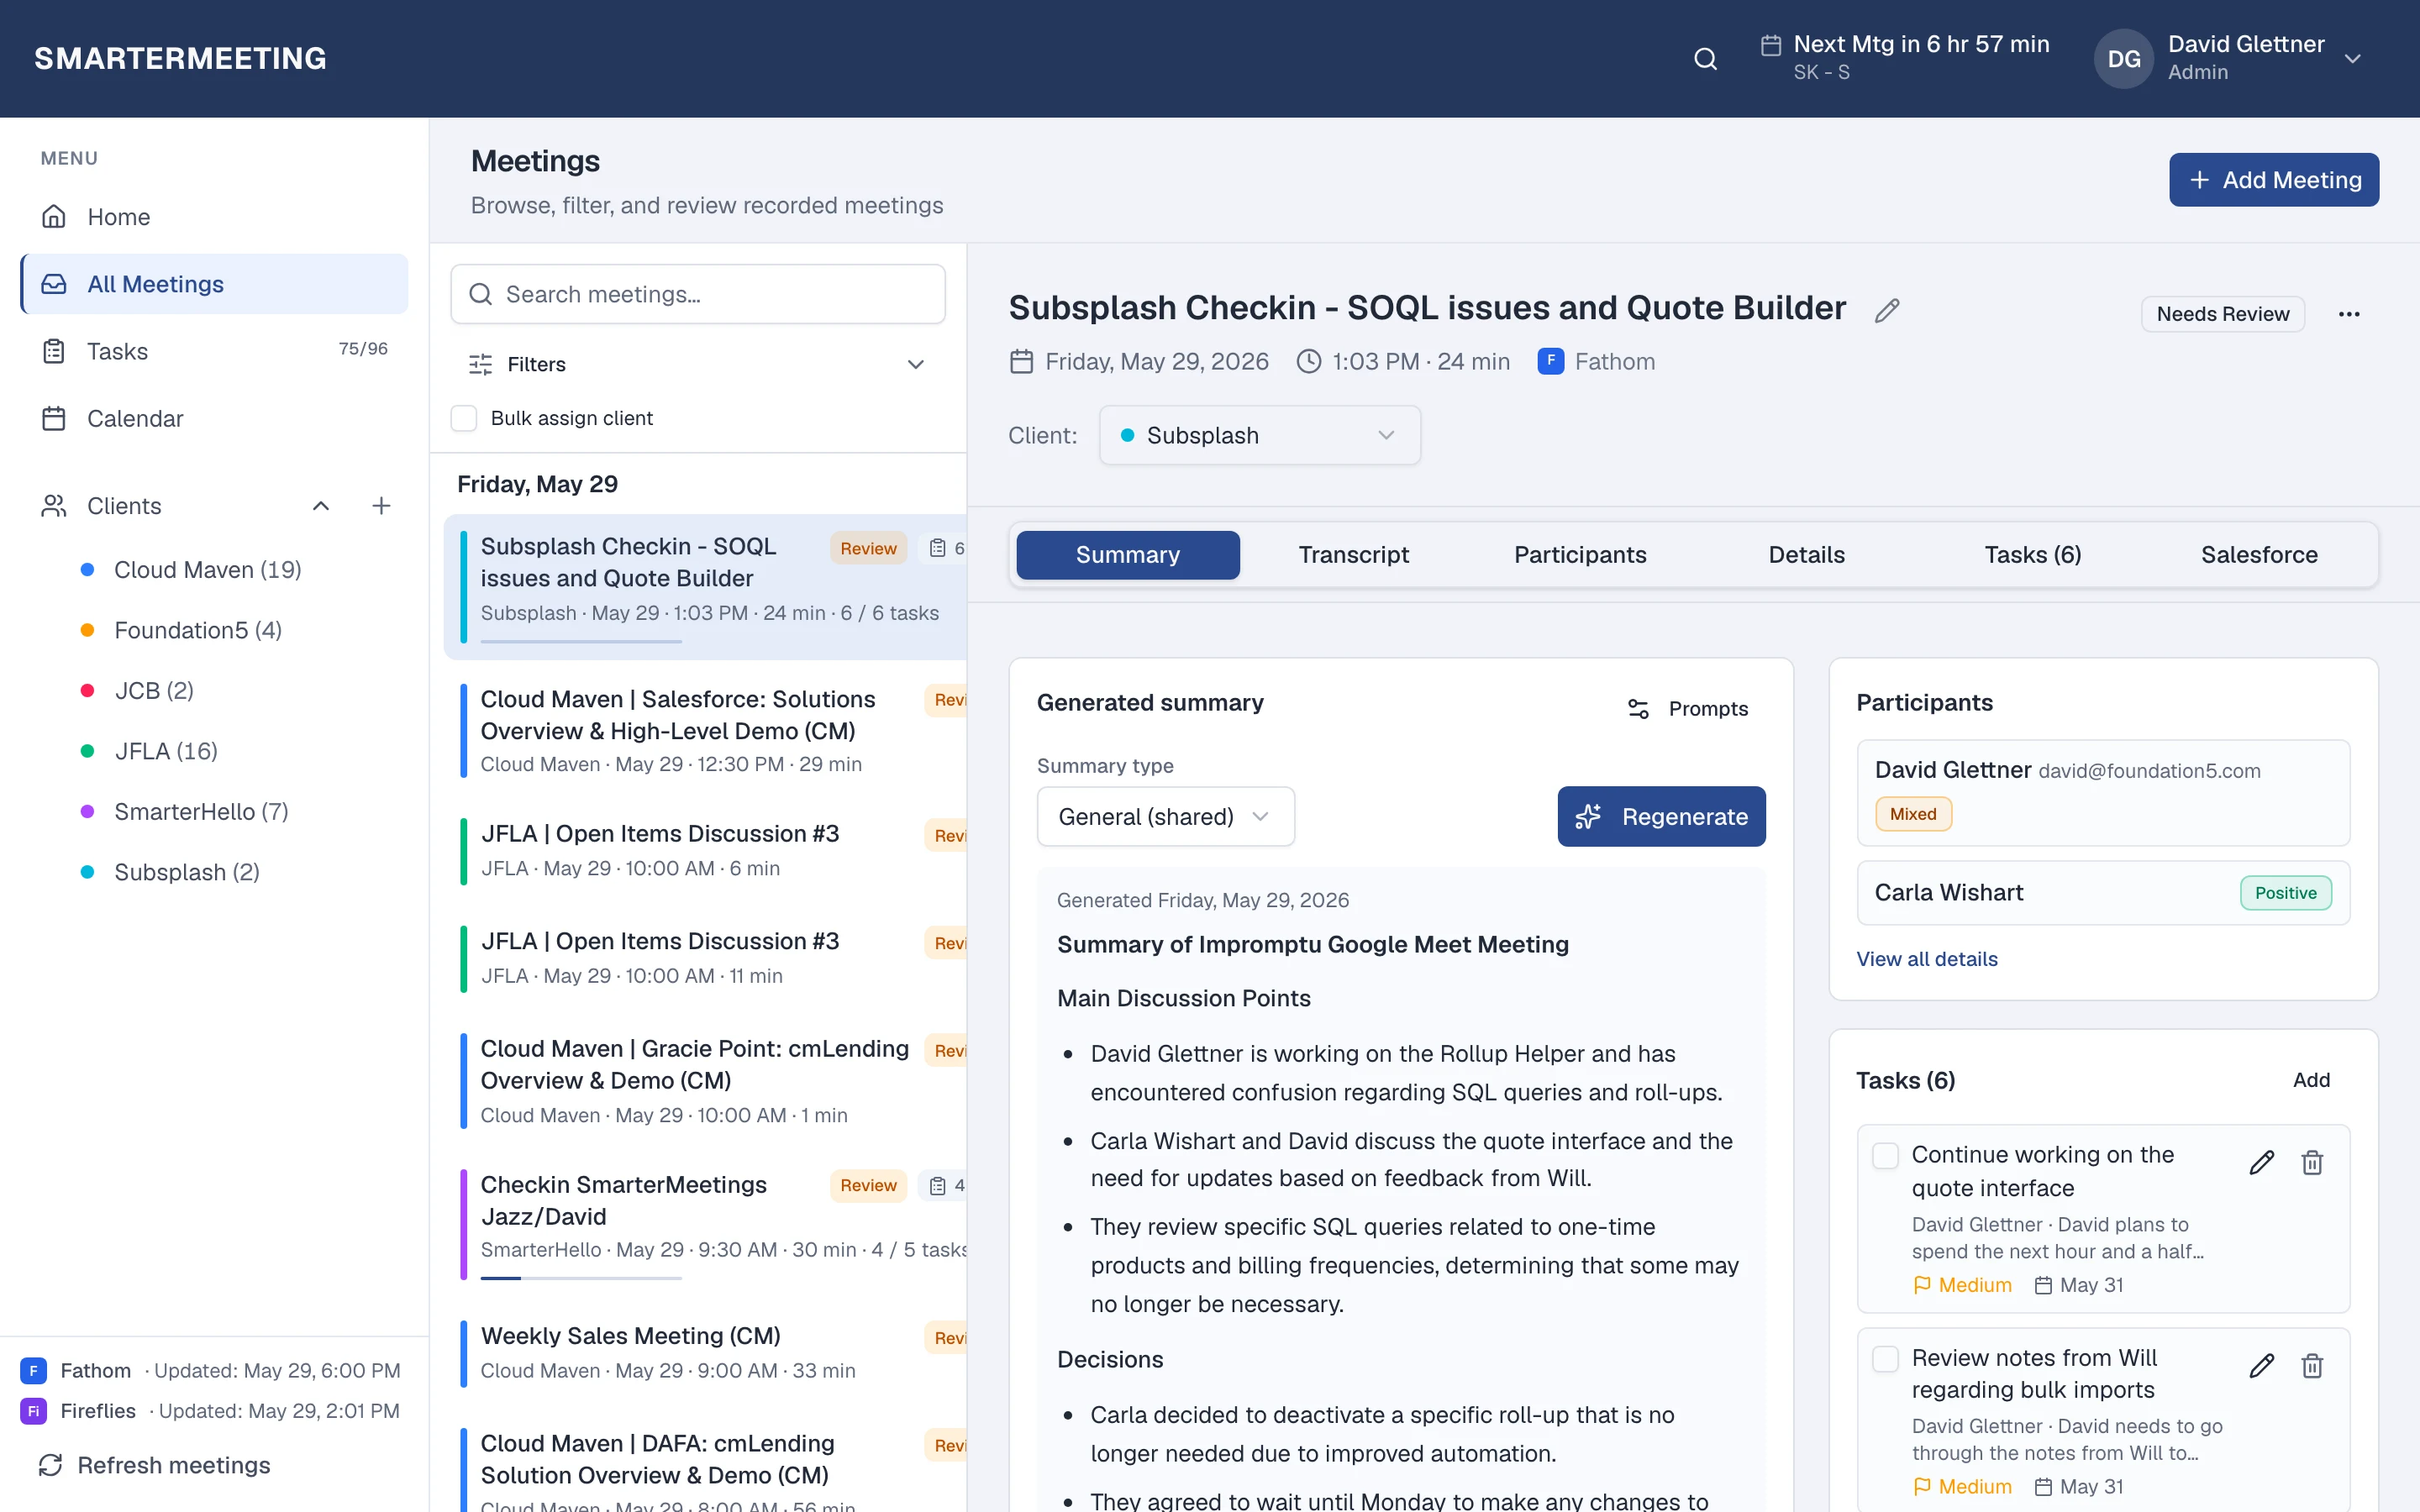Select the Cloud Maven (19) client

[208, 570]
